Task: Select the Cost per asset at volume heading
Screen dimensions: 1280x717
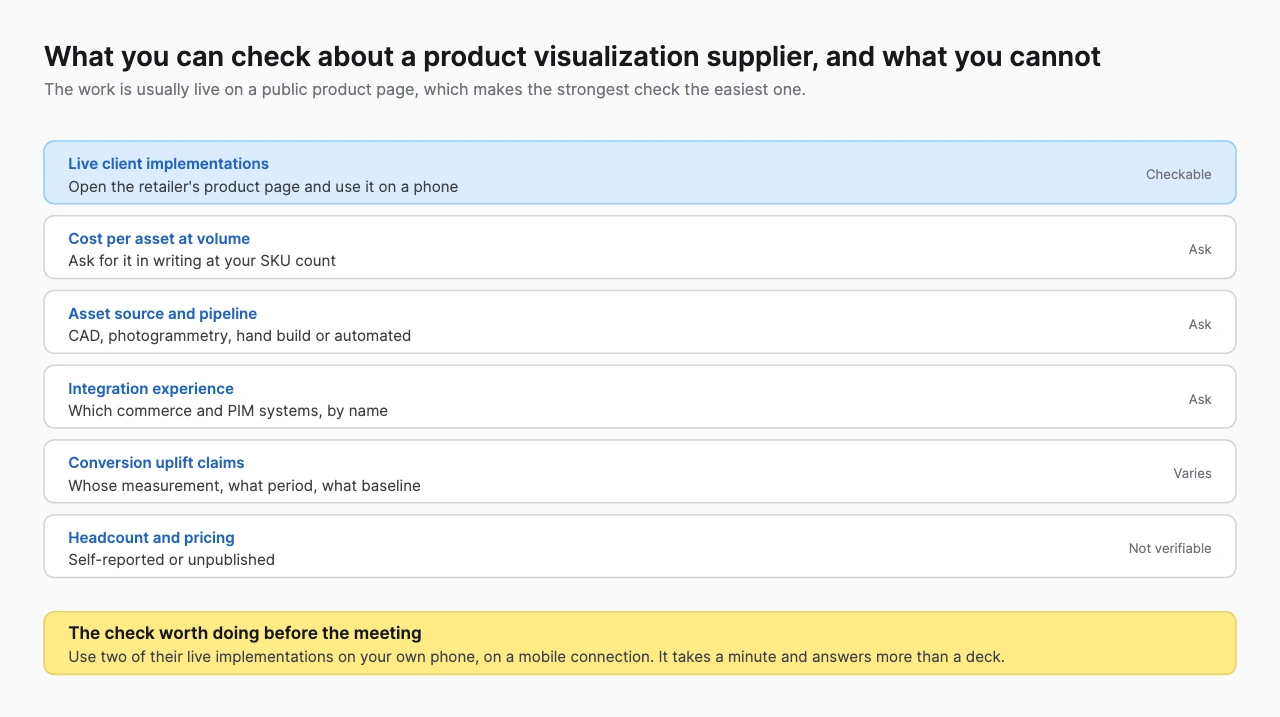Action: tap(159, 239)
